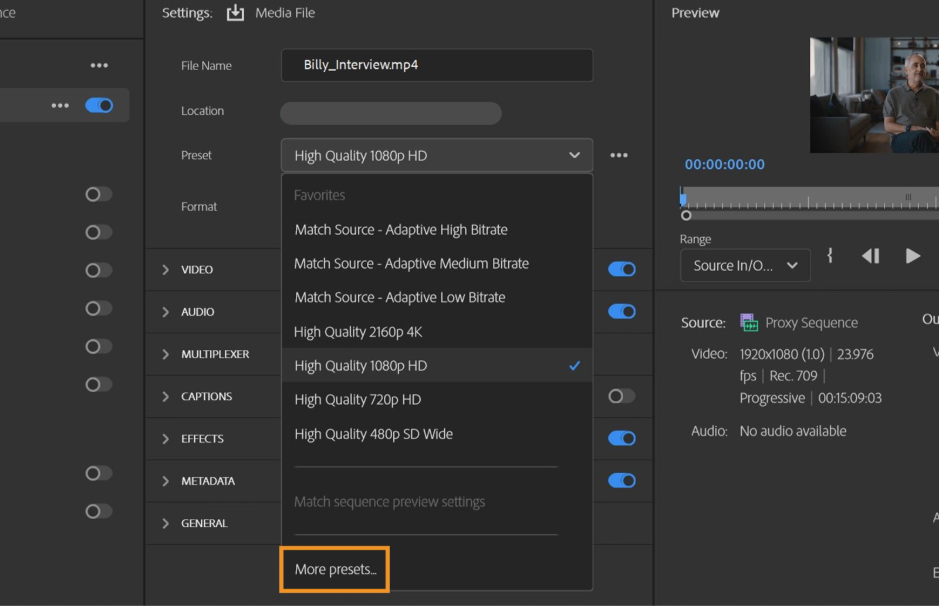Expand the VIDEO settings section
Image resolution: width=940 pixels, height=607 pixels.
click(x=165, y=270)
